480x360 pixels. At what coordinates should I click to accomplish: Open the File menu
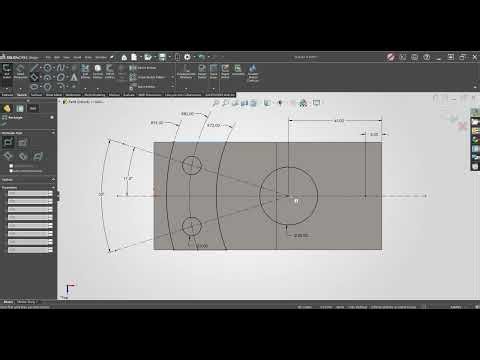48,57
